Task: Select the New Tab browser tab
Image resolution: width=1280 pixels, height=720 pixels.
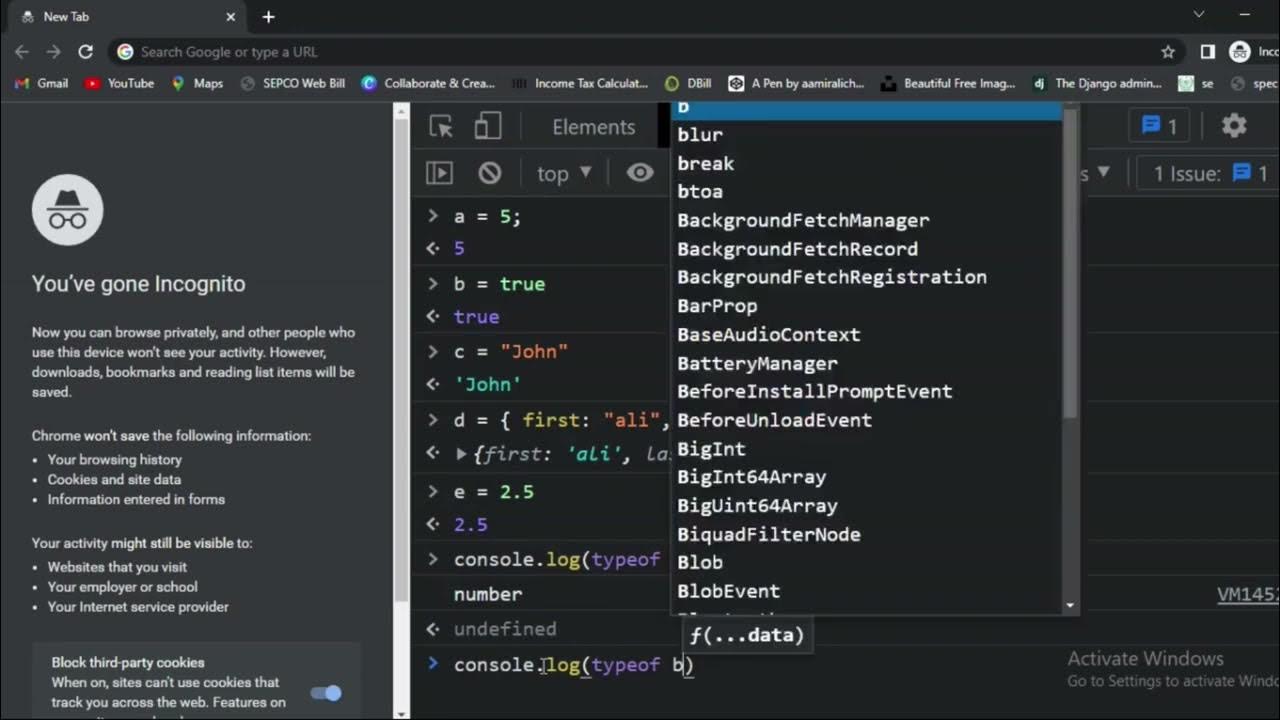Action: [x=125, y=17]
